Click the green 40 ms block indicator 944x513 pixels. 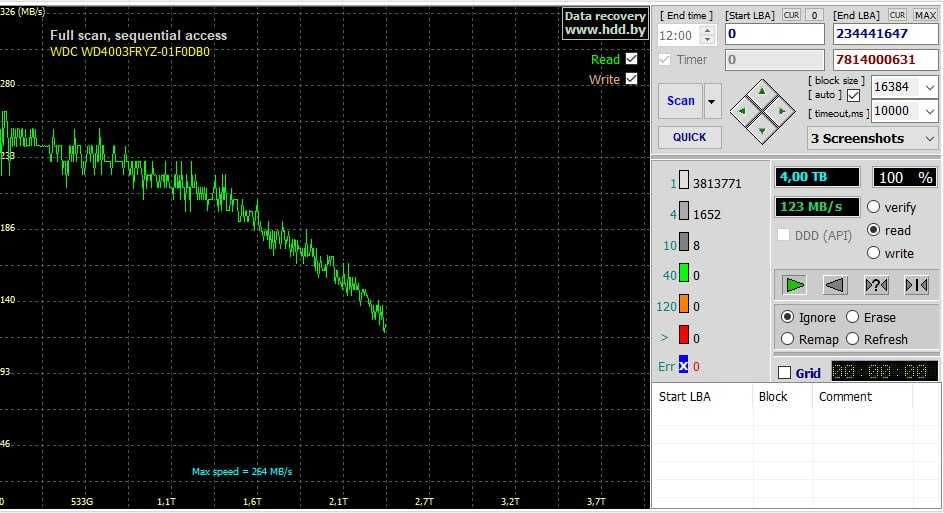684,272
